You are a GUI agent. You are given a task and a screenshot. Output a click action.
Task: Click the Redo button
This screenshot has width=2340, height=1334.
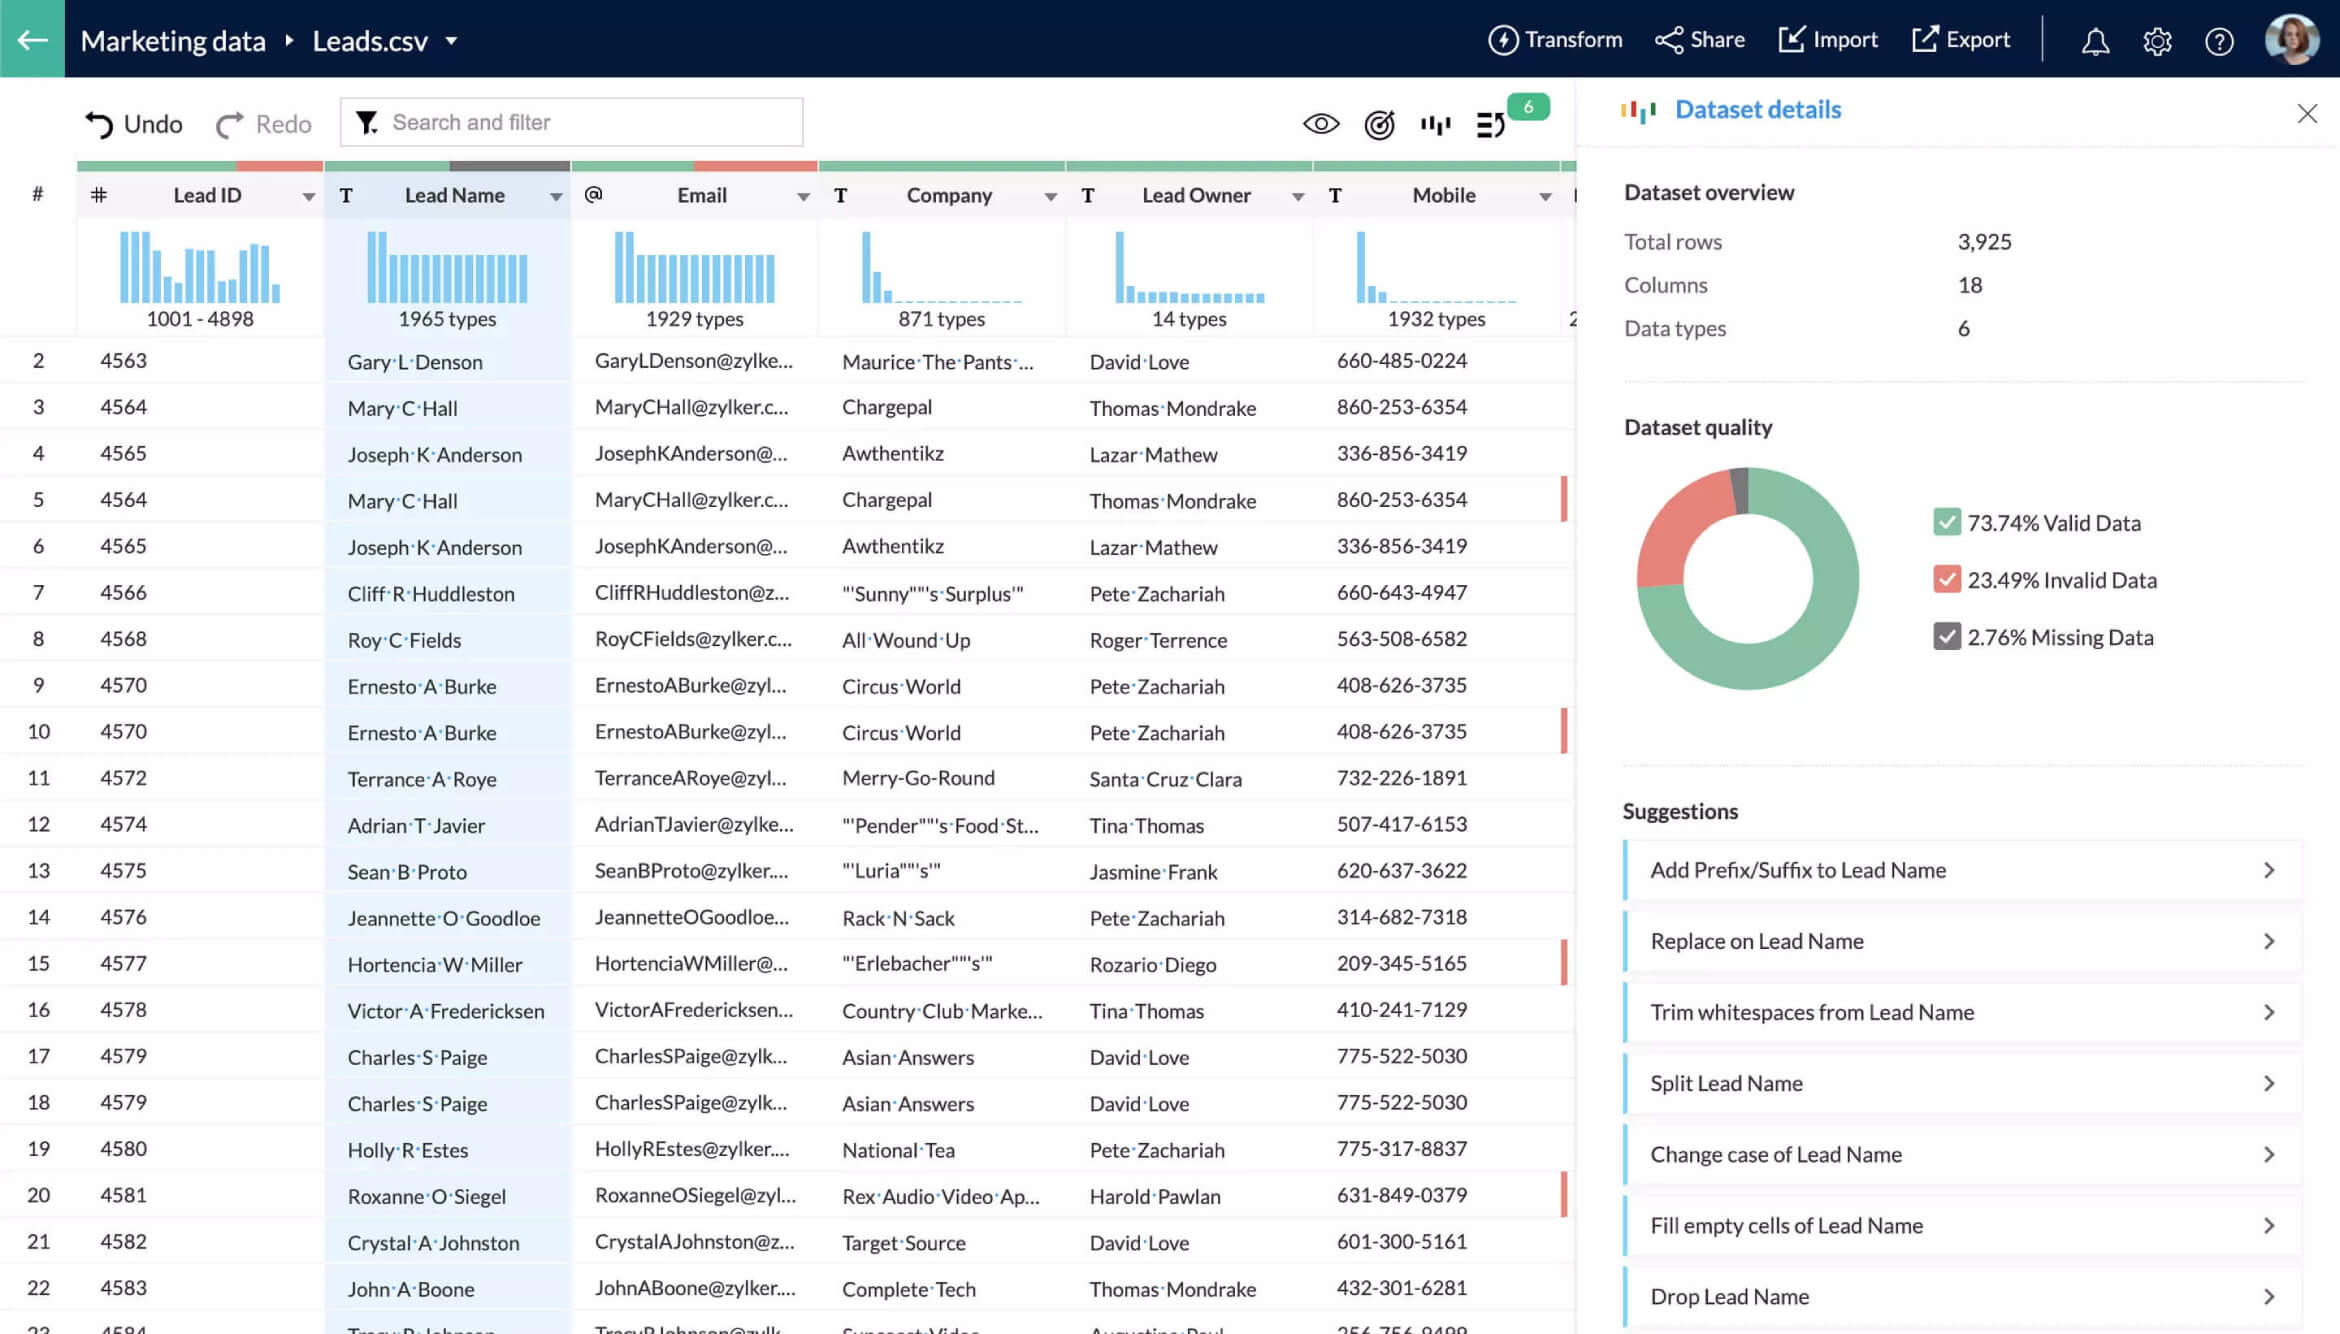click(x=262, y=122)
